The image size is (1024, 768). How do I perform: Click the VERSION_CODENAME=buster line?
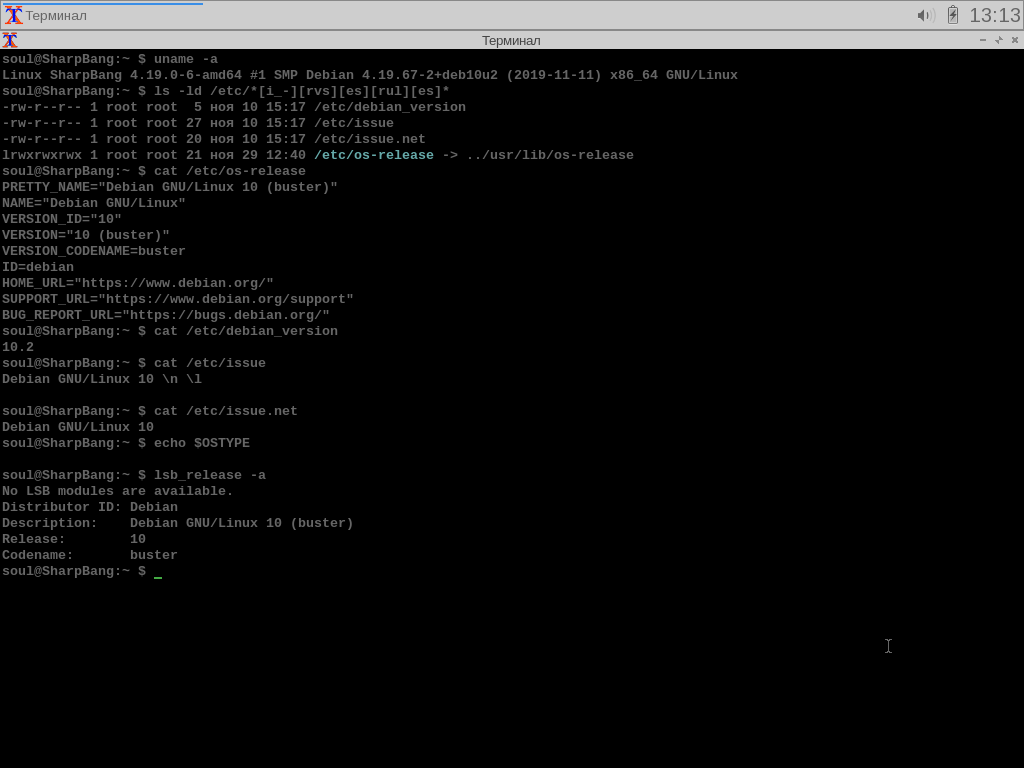pyautogui.click(x=93, y=251)
